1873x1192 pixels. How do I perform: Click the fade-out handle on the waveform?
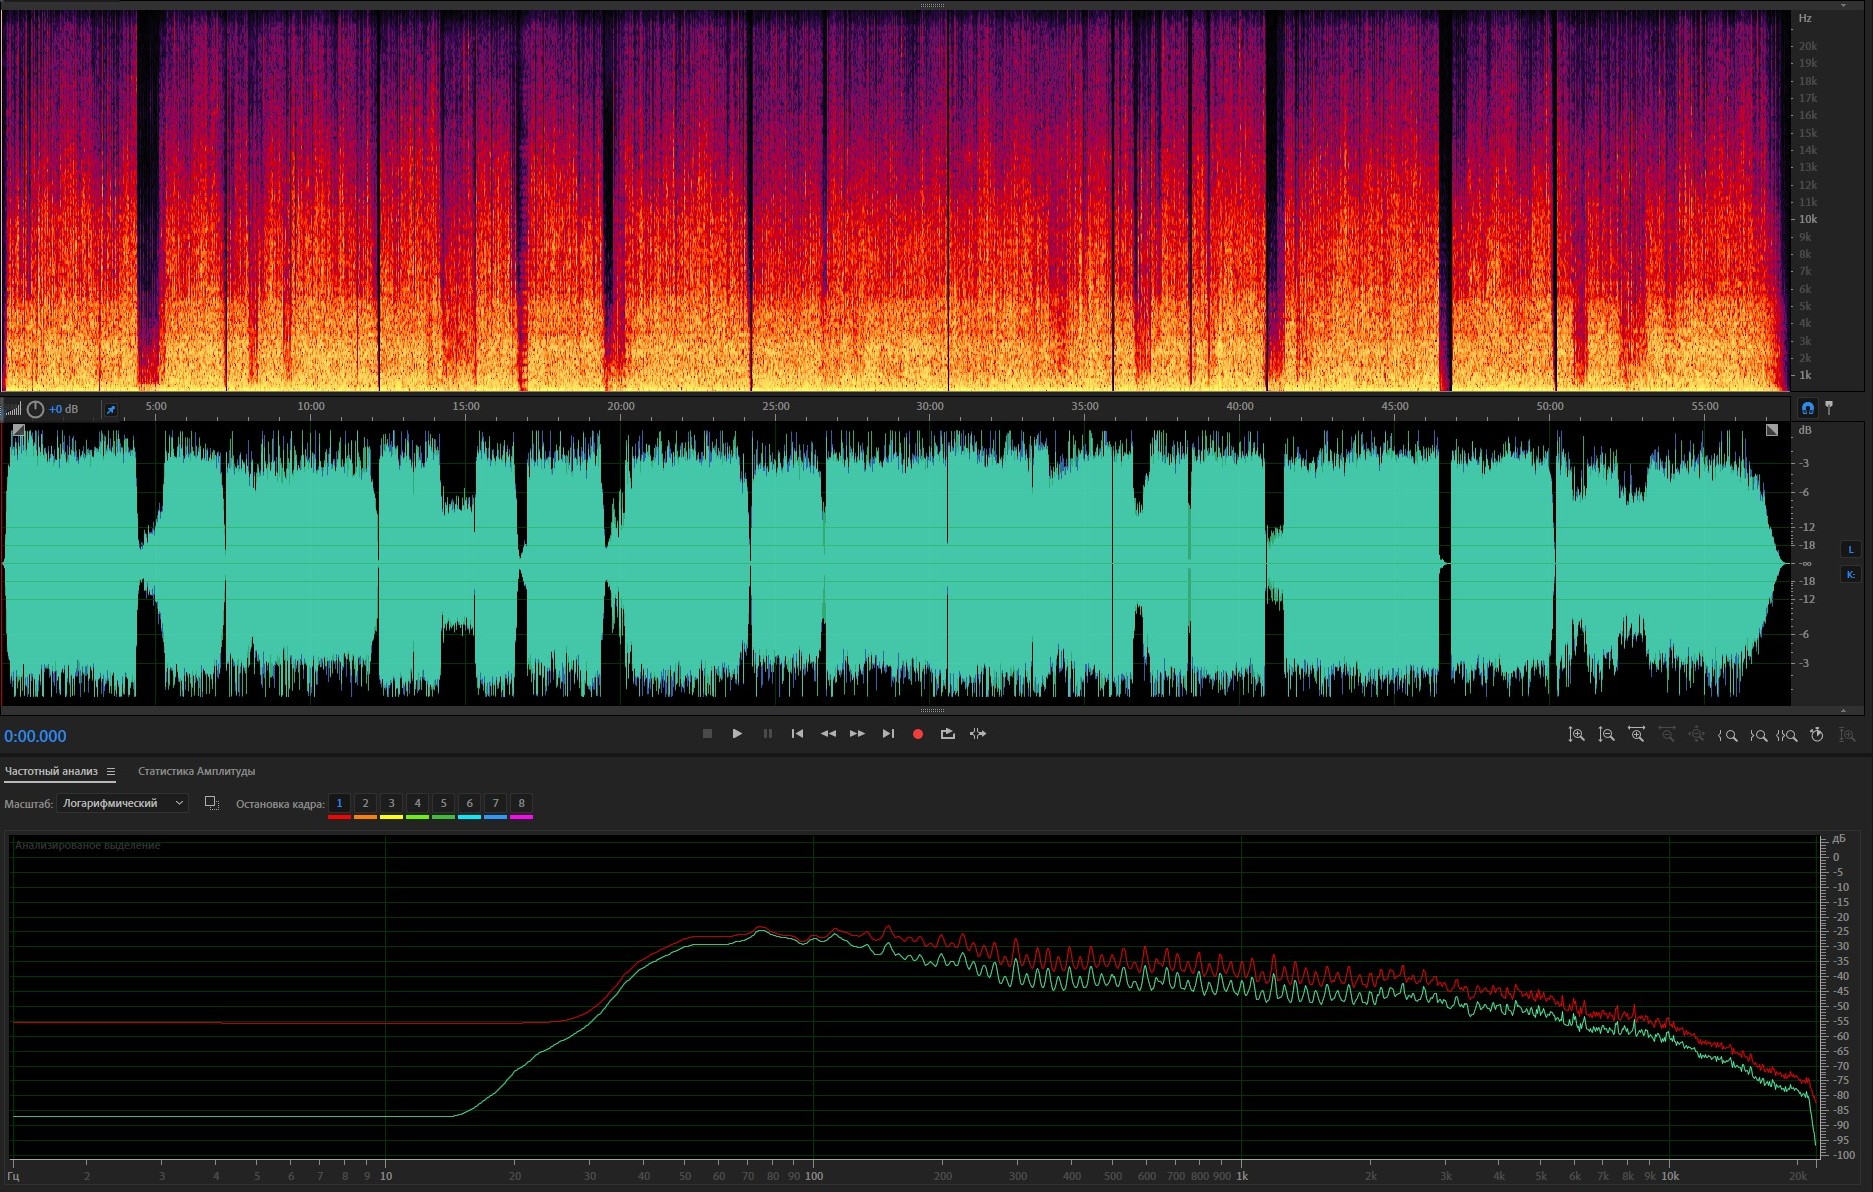[1772, 430]
